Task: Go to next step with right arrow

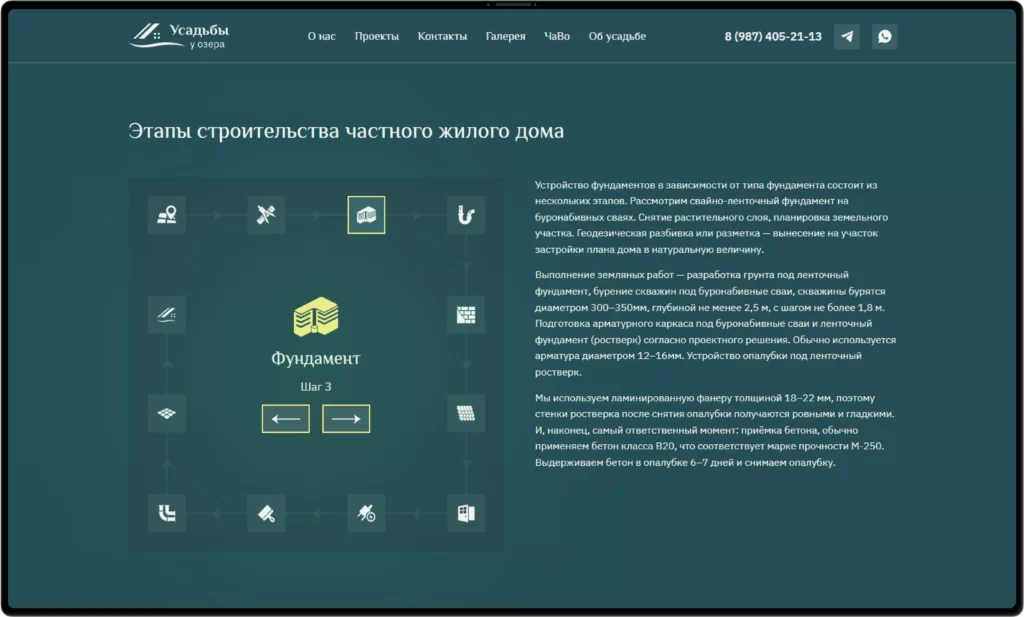Action: coord(346,419)
